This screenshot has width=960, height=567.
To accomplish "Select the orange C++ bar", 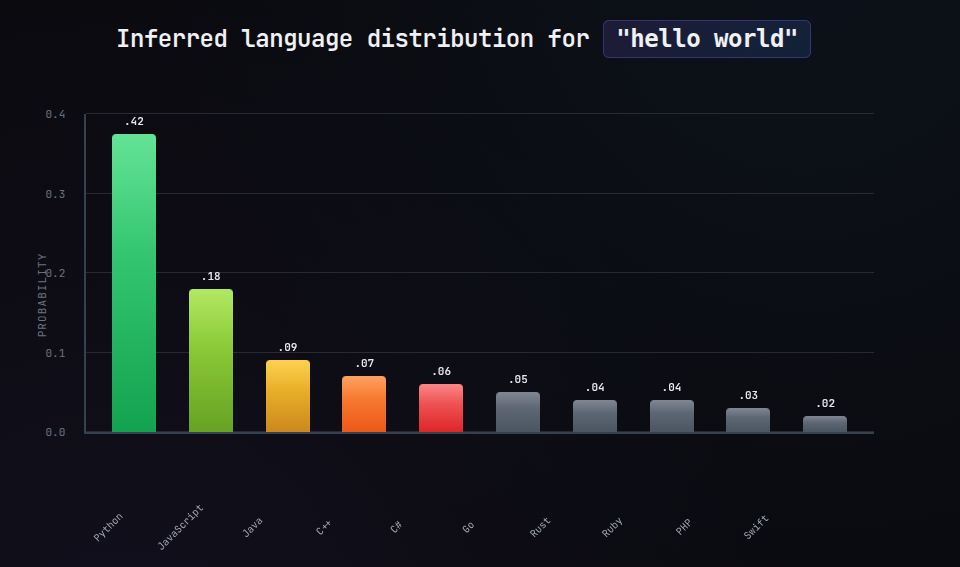I will click(364, 404).
